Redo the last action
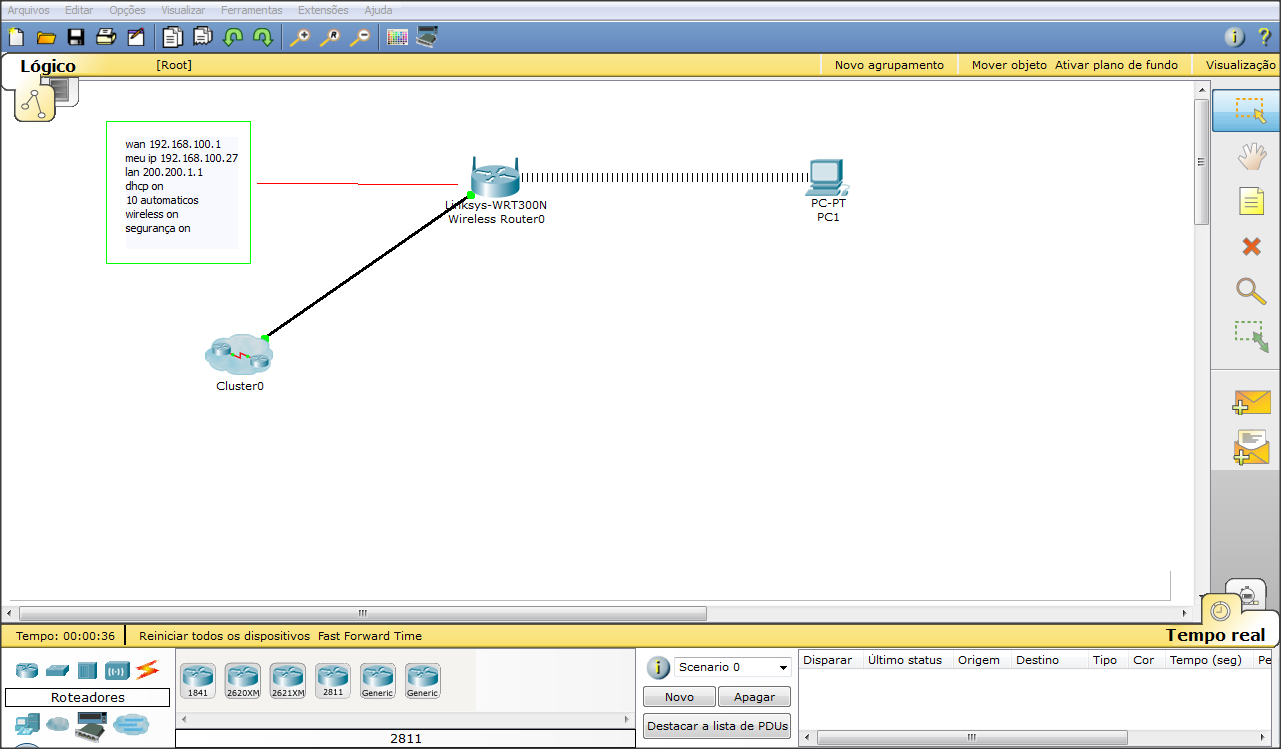 point(262,38)
